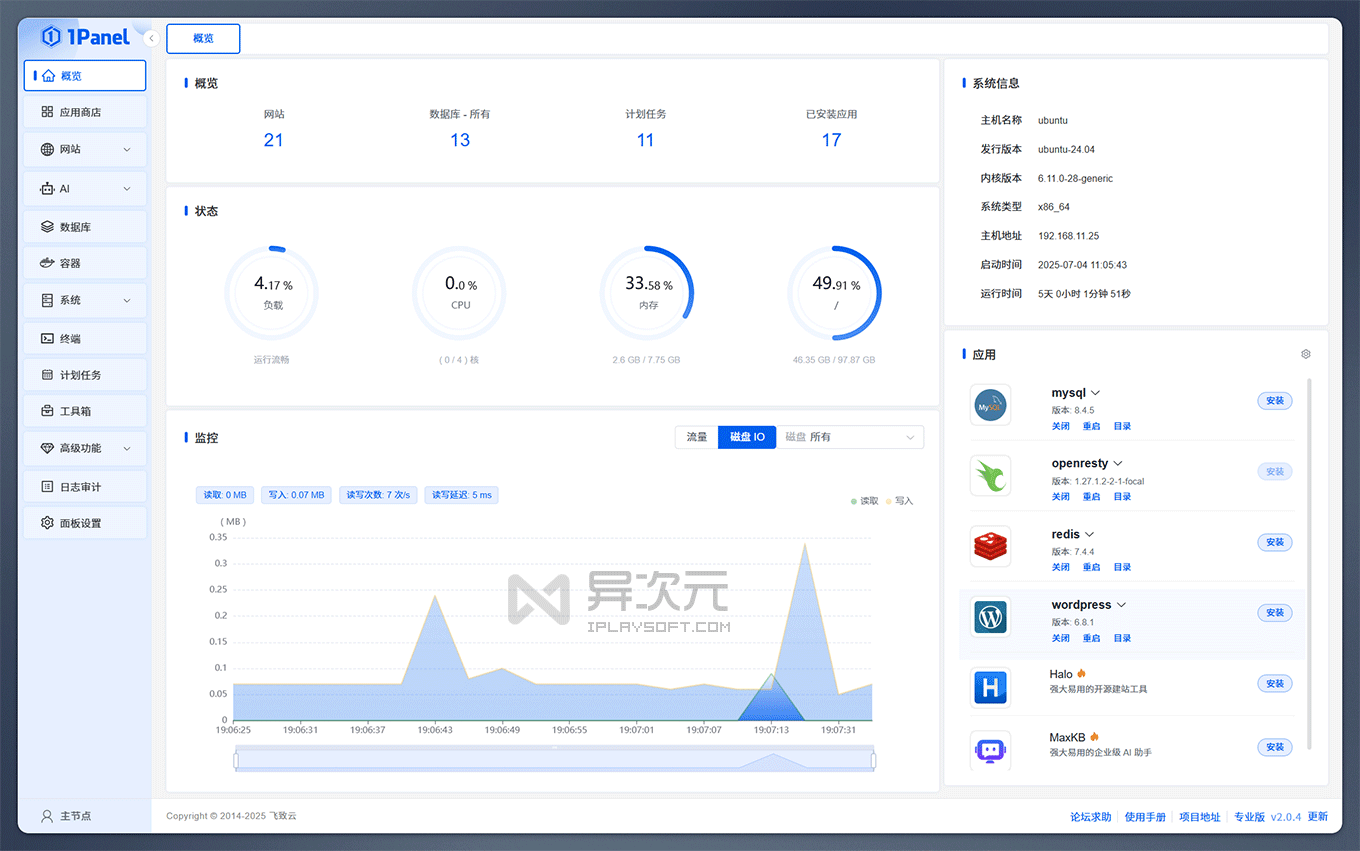Click 安装 button for redis
Screen dimensions: 1360x851
(x=1275, y=542)
